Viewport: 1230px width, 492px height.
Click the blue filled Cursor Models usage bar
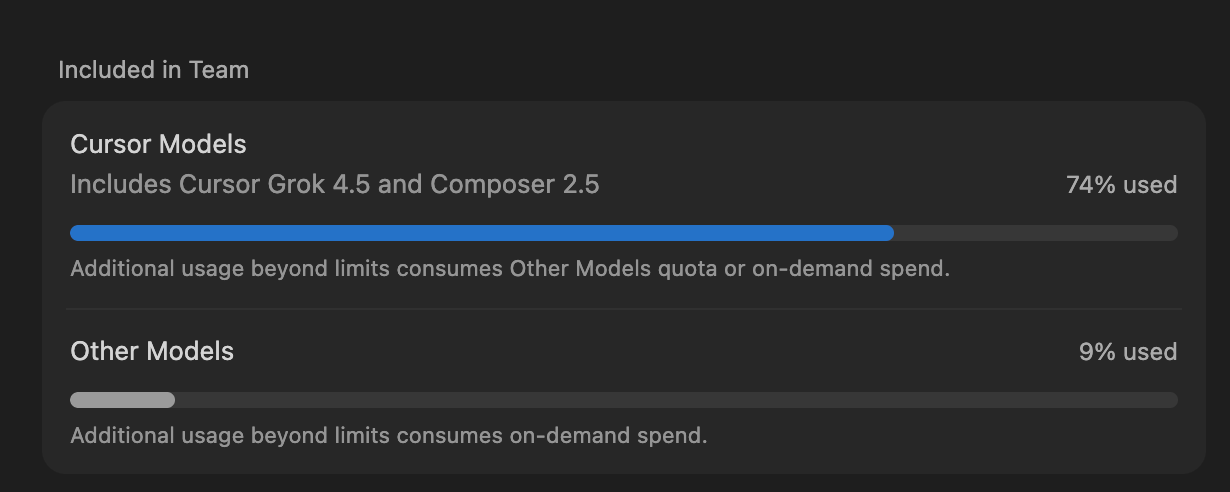[481, 233]
